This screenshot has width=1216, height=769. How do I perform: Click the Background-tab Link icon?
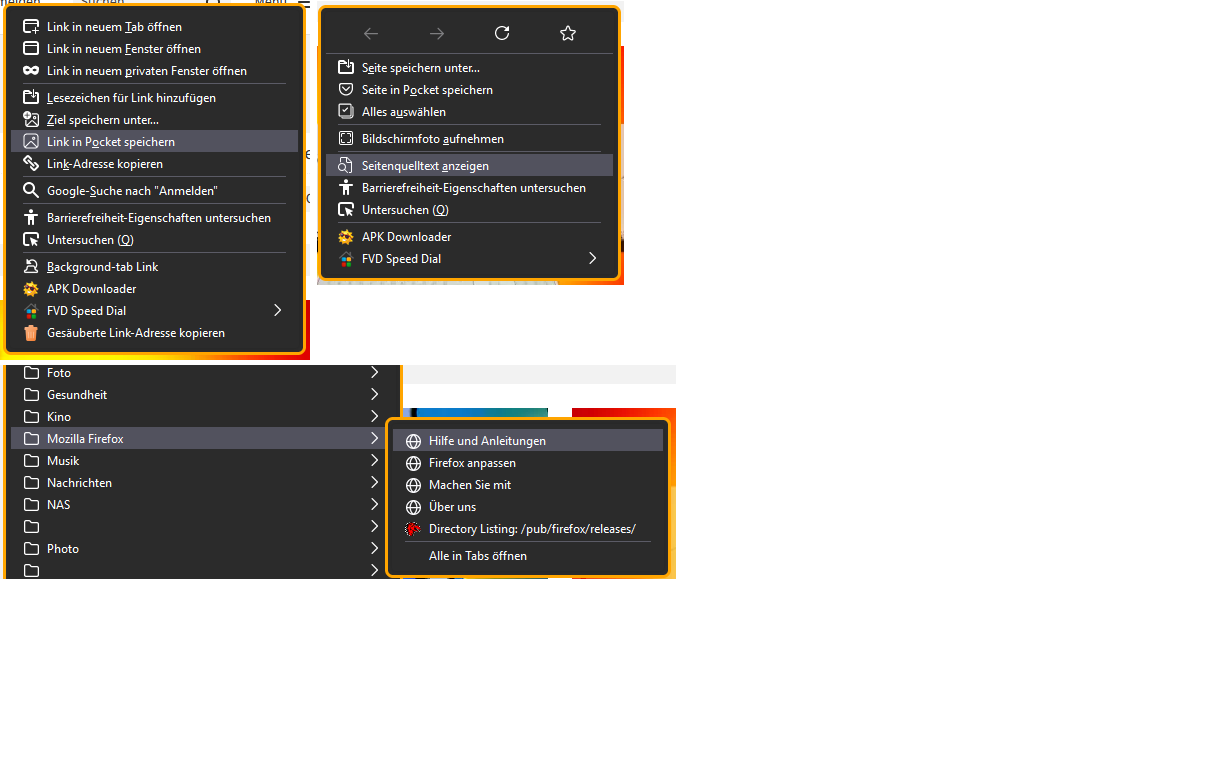click(31, 266)
